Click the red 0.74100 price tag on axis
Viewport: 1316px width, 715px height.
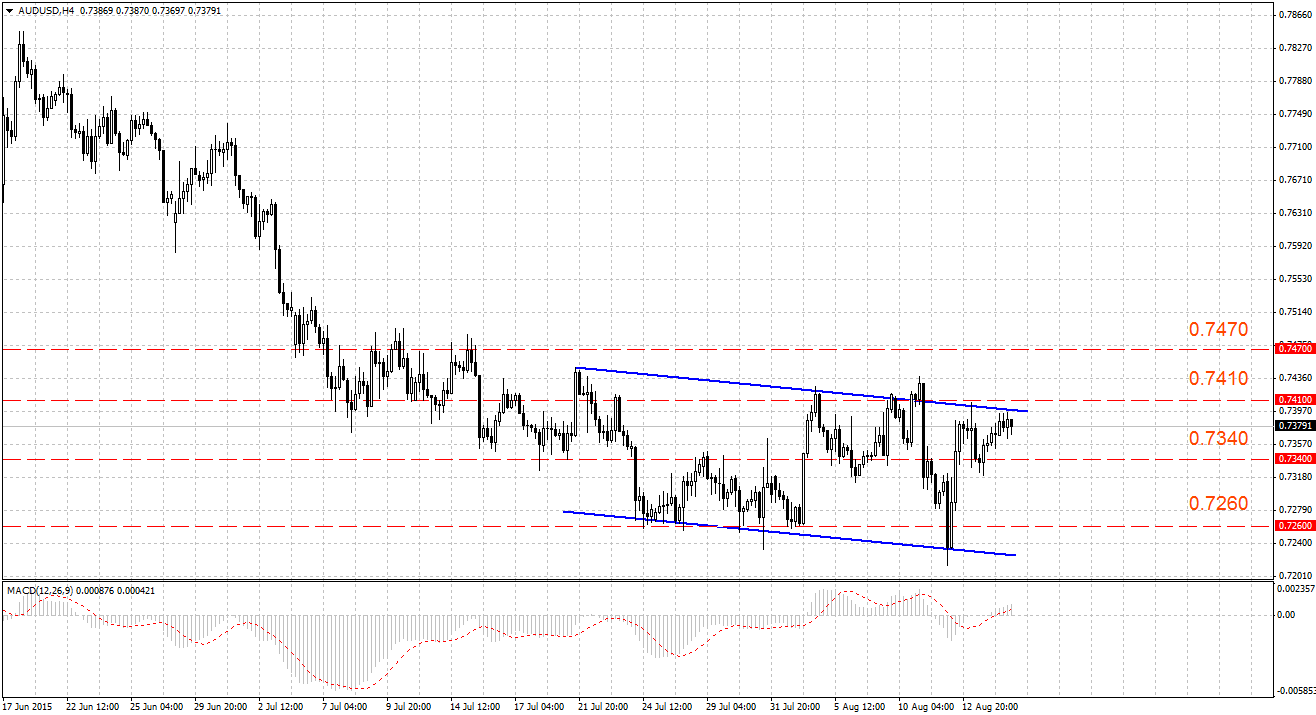point(1295,399)
